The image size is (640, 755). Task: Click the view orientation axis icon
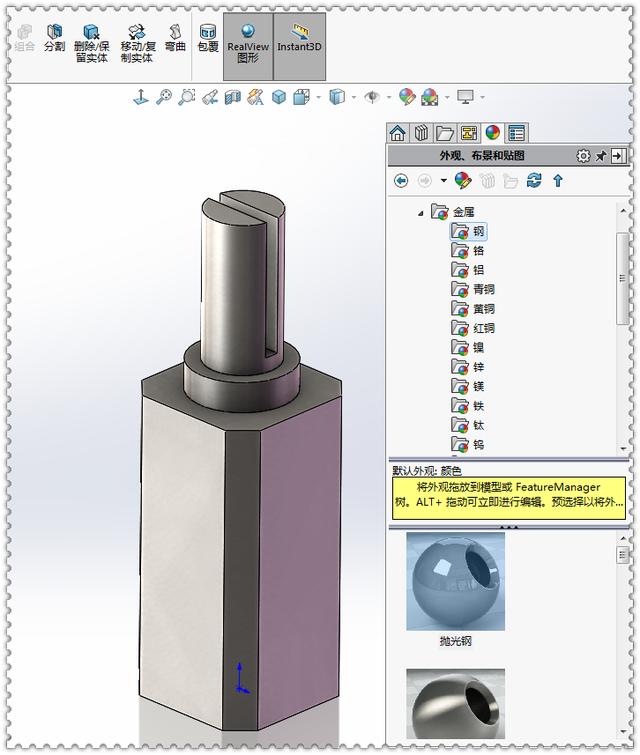[141, 97]
